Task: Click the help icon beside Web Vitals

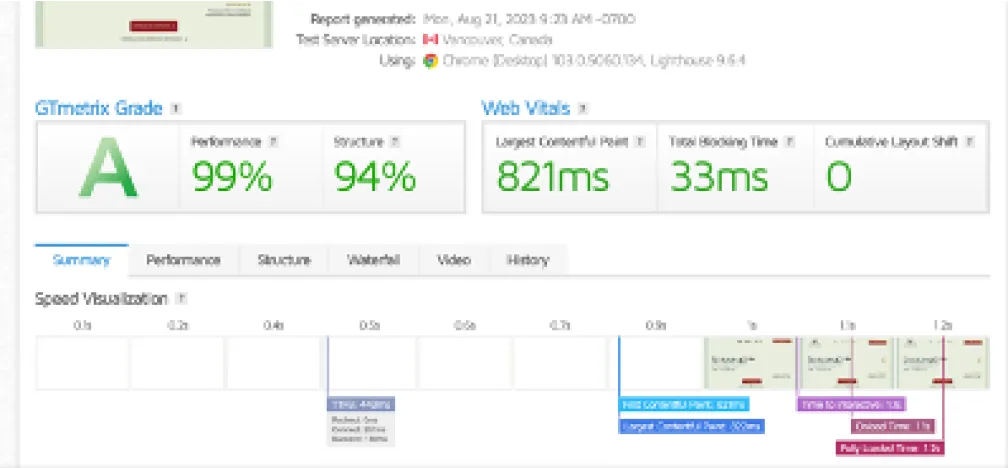Action: coord(583,108)
